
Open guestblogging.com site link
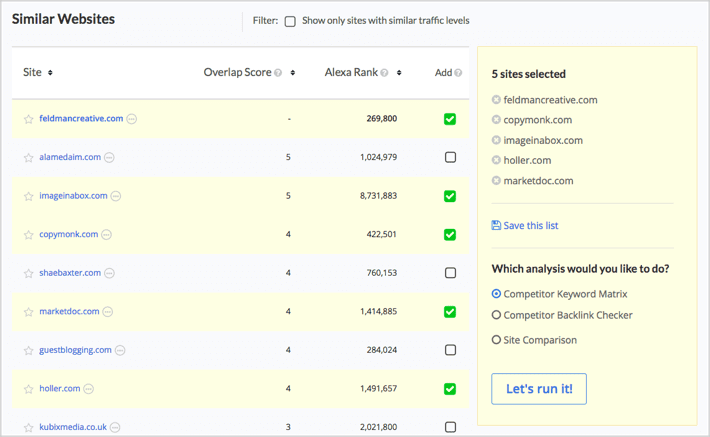75,350
